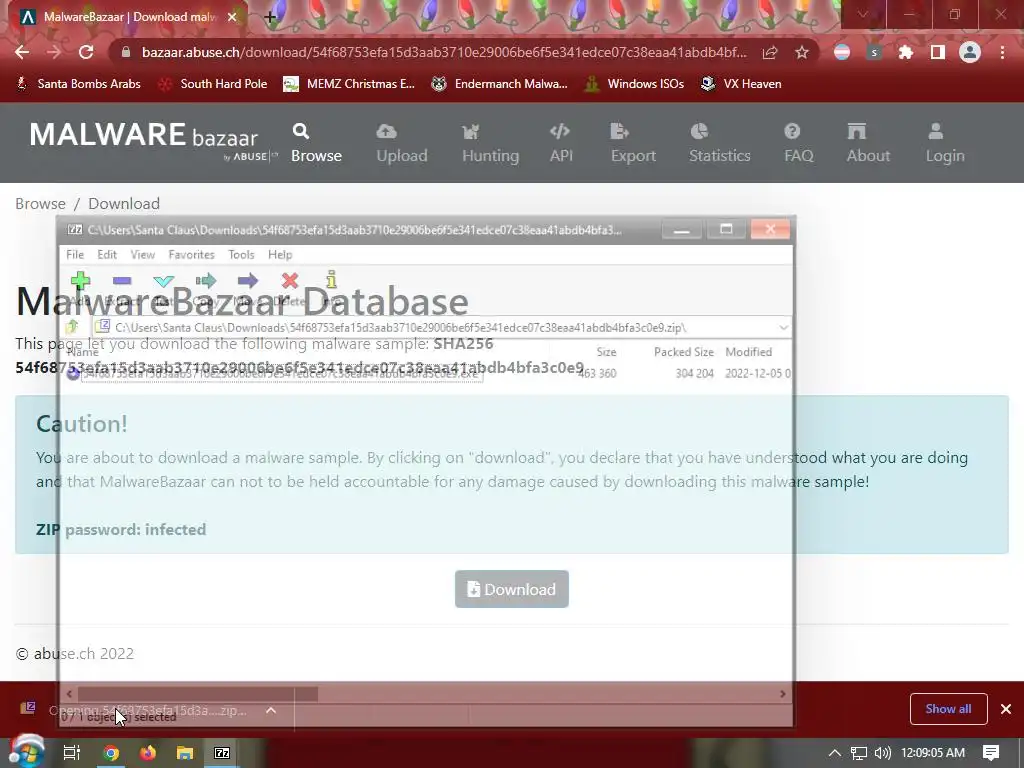Open the South Hard Pole bookmark
This screenshot has height=768, width=1024.
[x=213, y=84]
